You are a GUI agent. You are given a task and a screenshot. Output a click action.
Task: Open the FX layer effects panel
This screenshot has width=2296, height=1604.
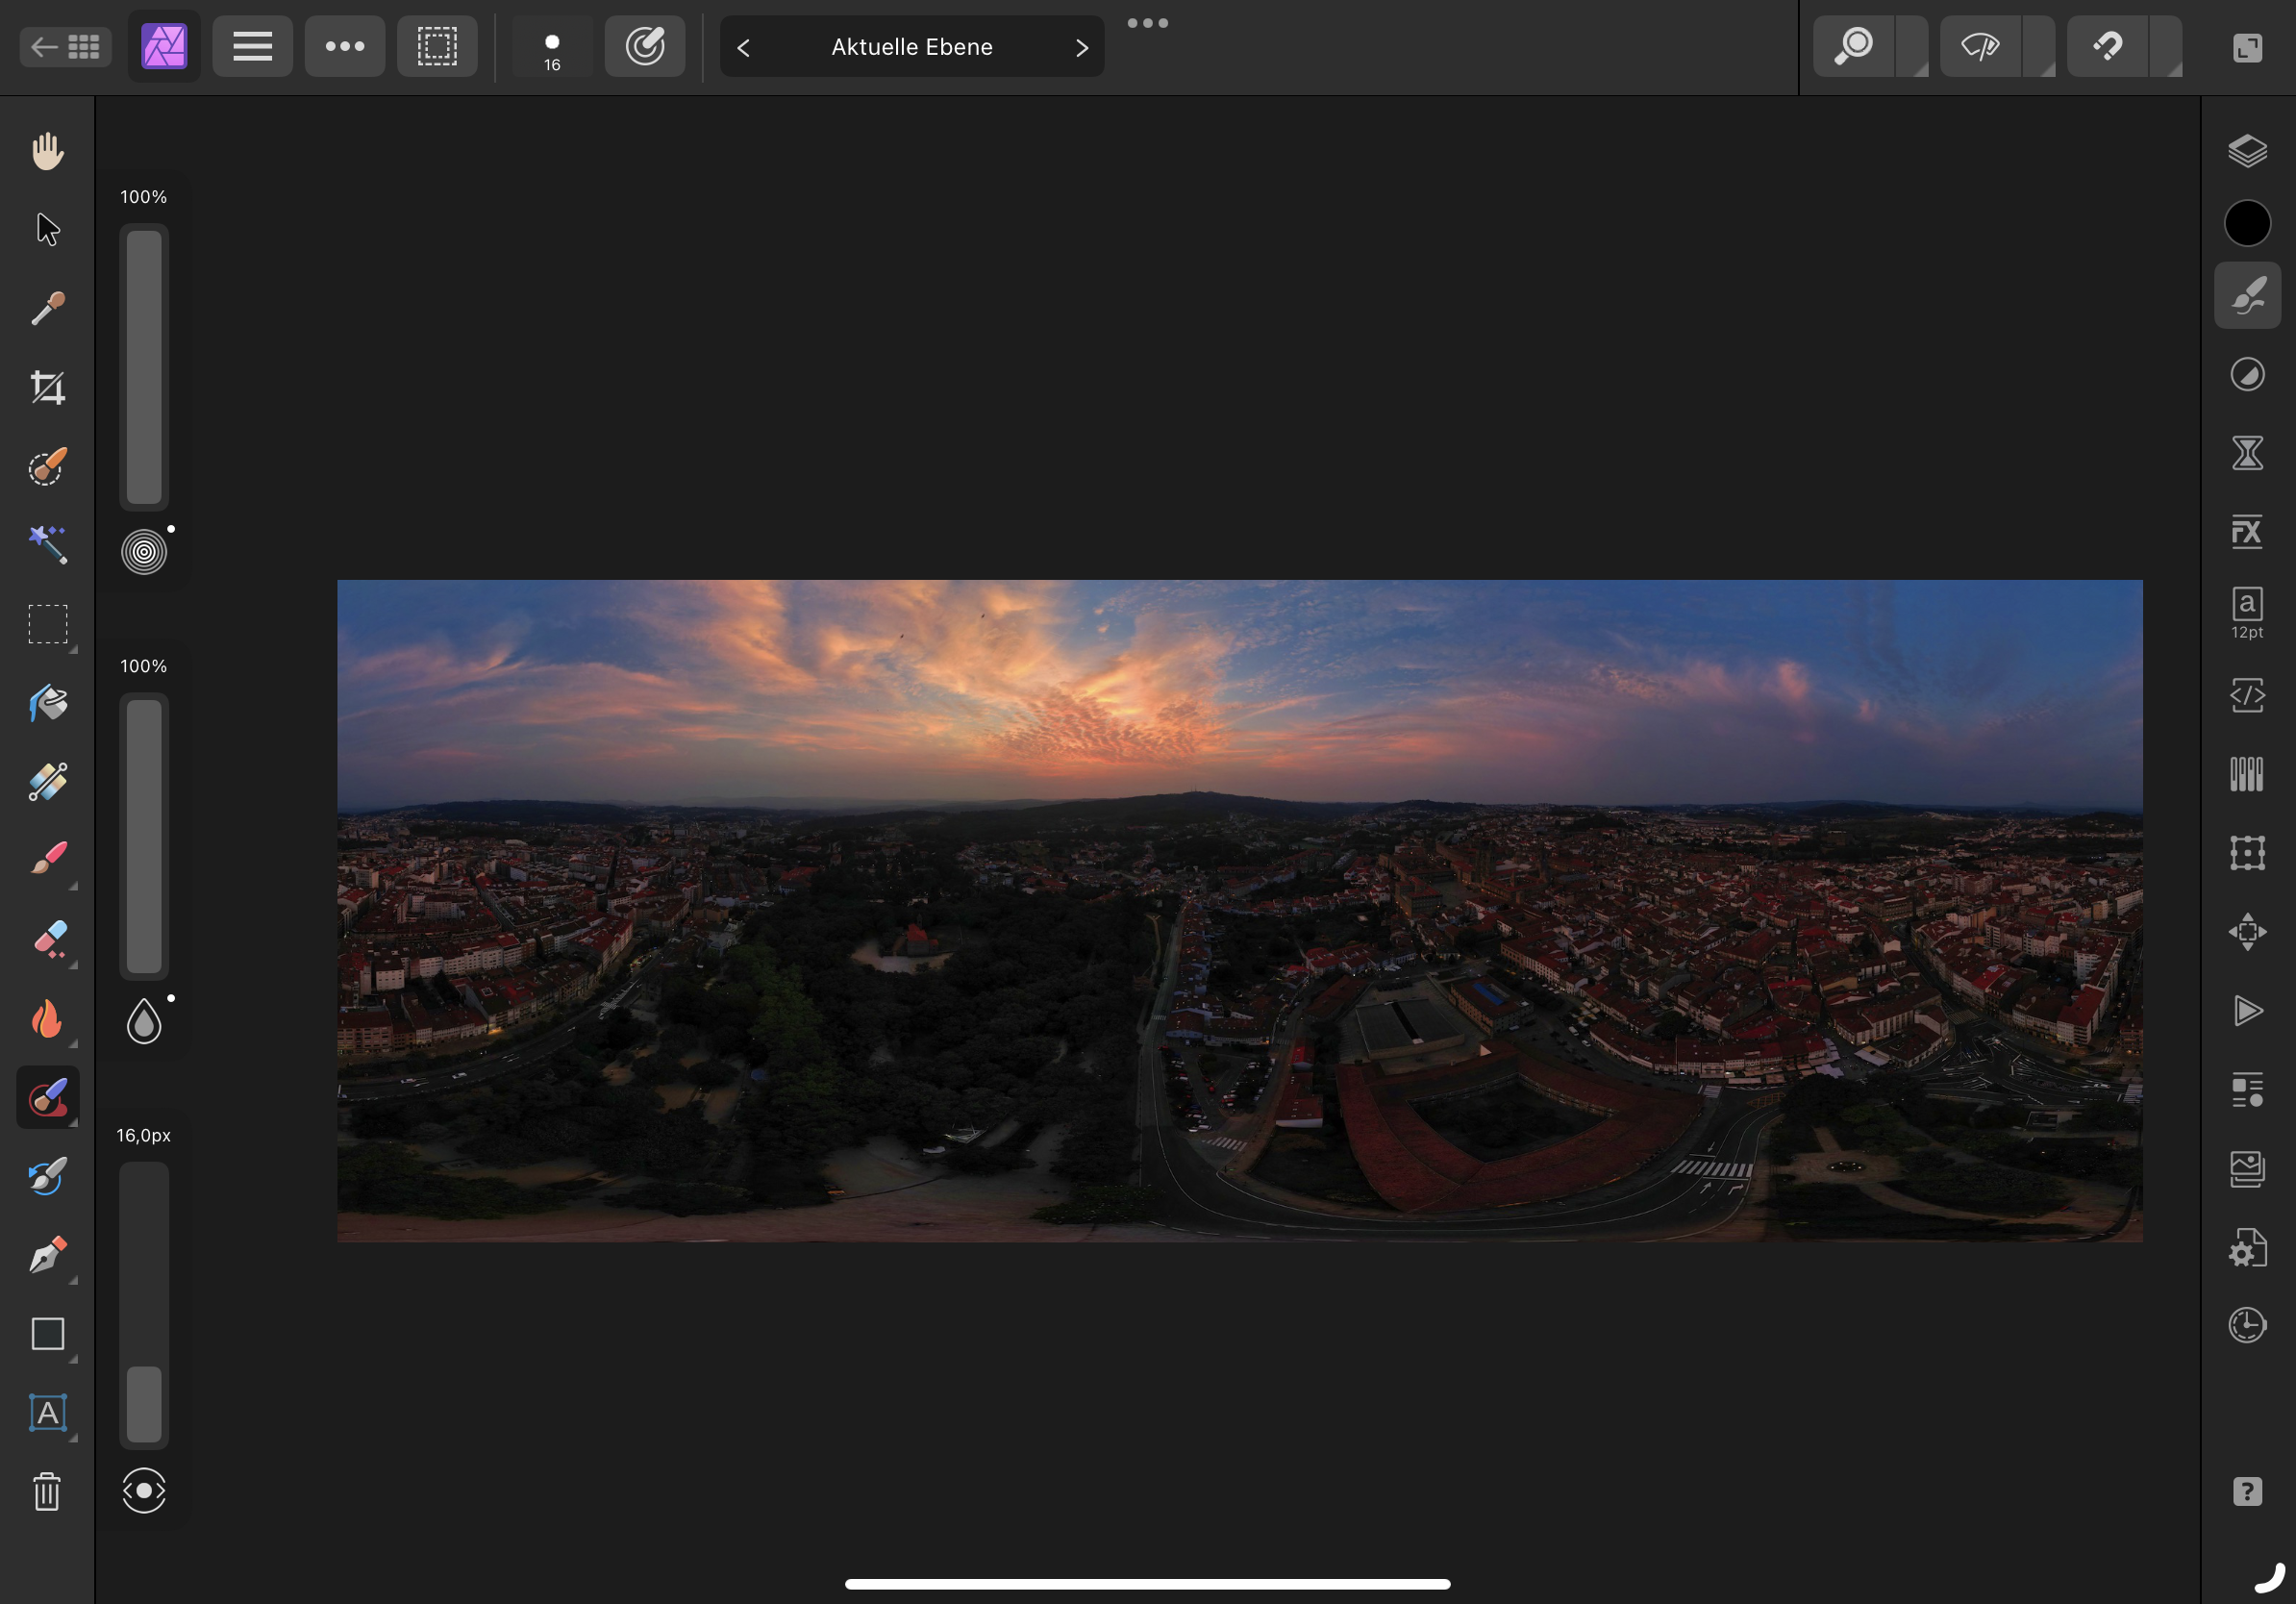point(2246,531)
